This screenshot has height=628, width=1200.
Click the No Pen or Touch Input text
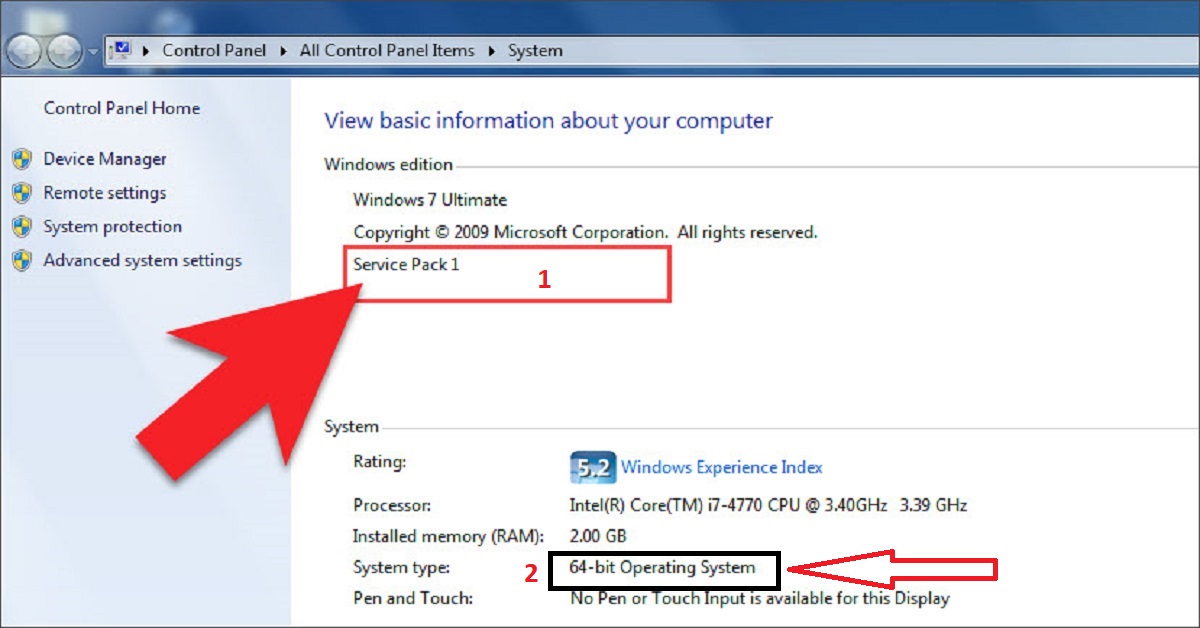point(759,599)
